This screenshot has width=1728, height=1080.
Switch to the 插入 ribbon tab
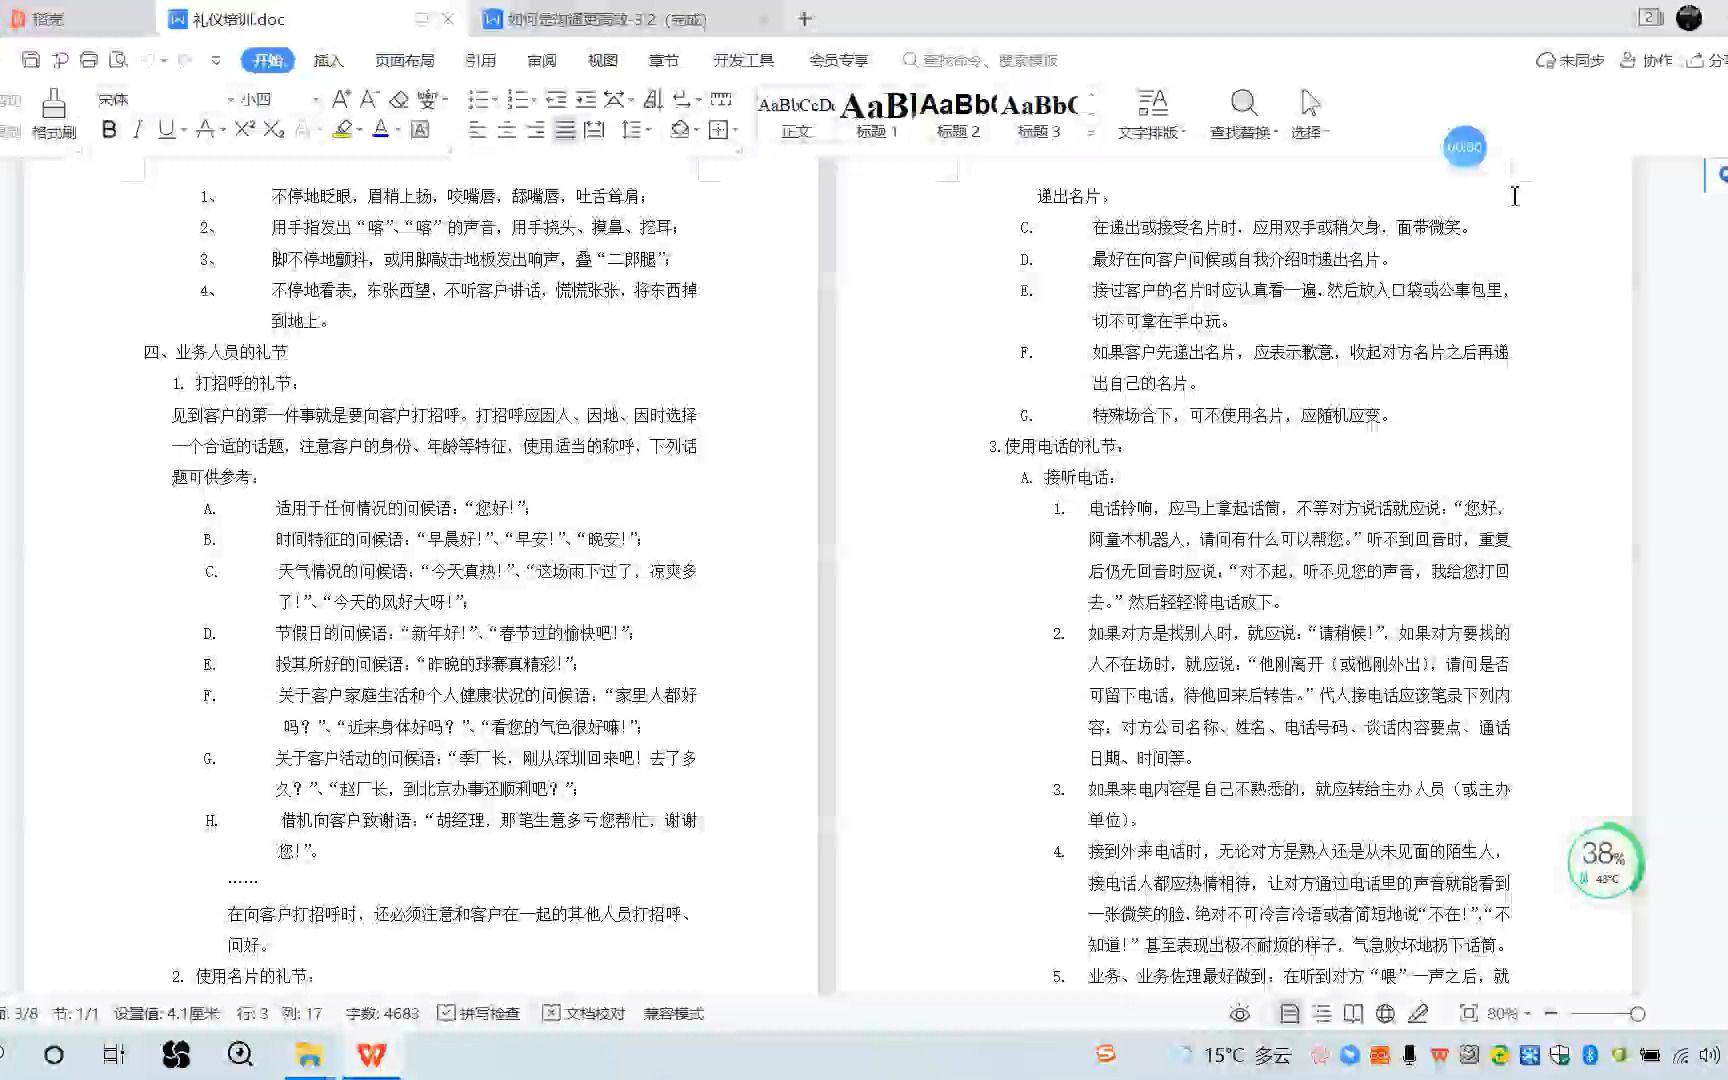pos(328,60)
